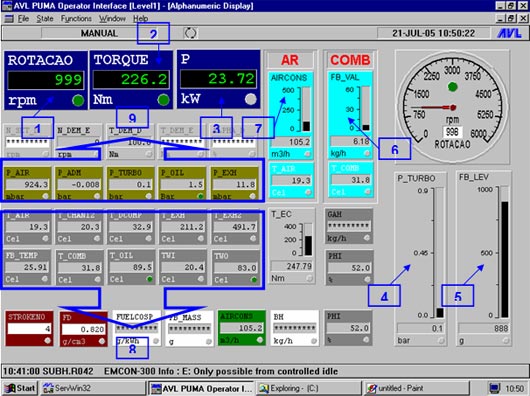530x396 pixels.
Task: Click the EMCON-300 status bar message
Action: click(x=221, y=371)
